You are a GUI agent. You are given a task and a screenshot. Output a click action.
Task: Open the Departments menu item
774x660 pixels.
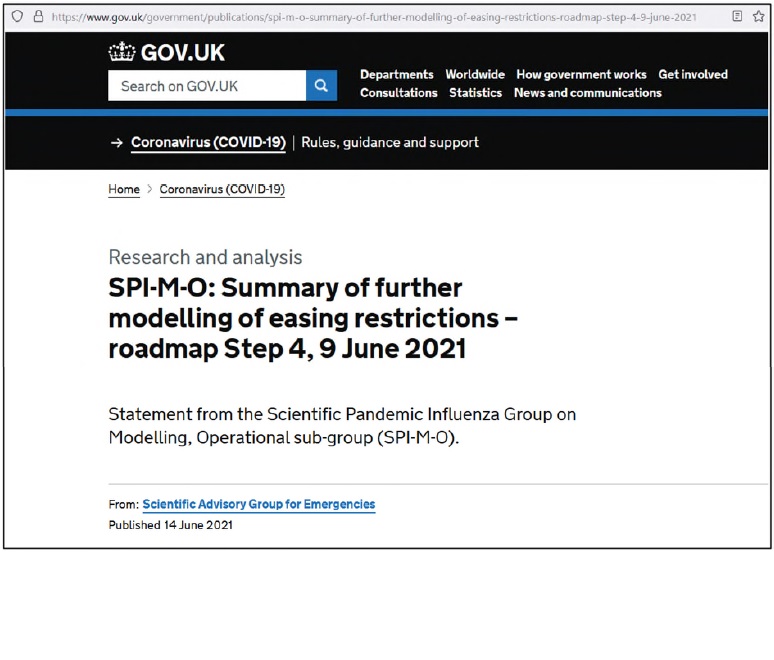click(x=397, y=75)
